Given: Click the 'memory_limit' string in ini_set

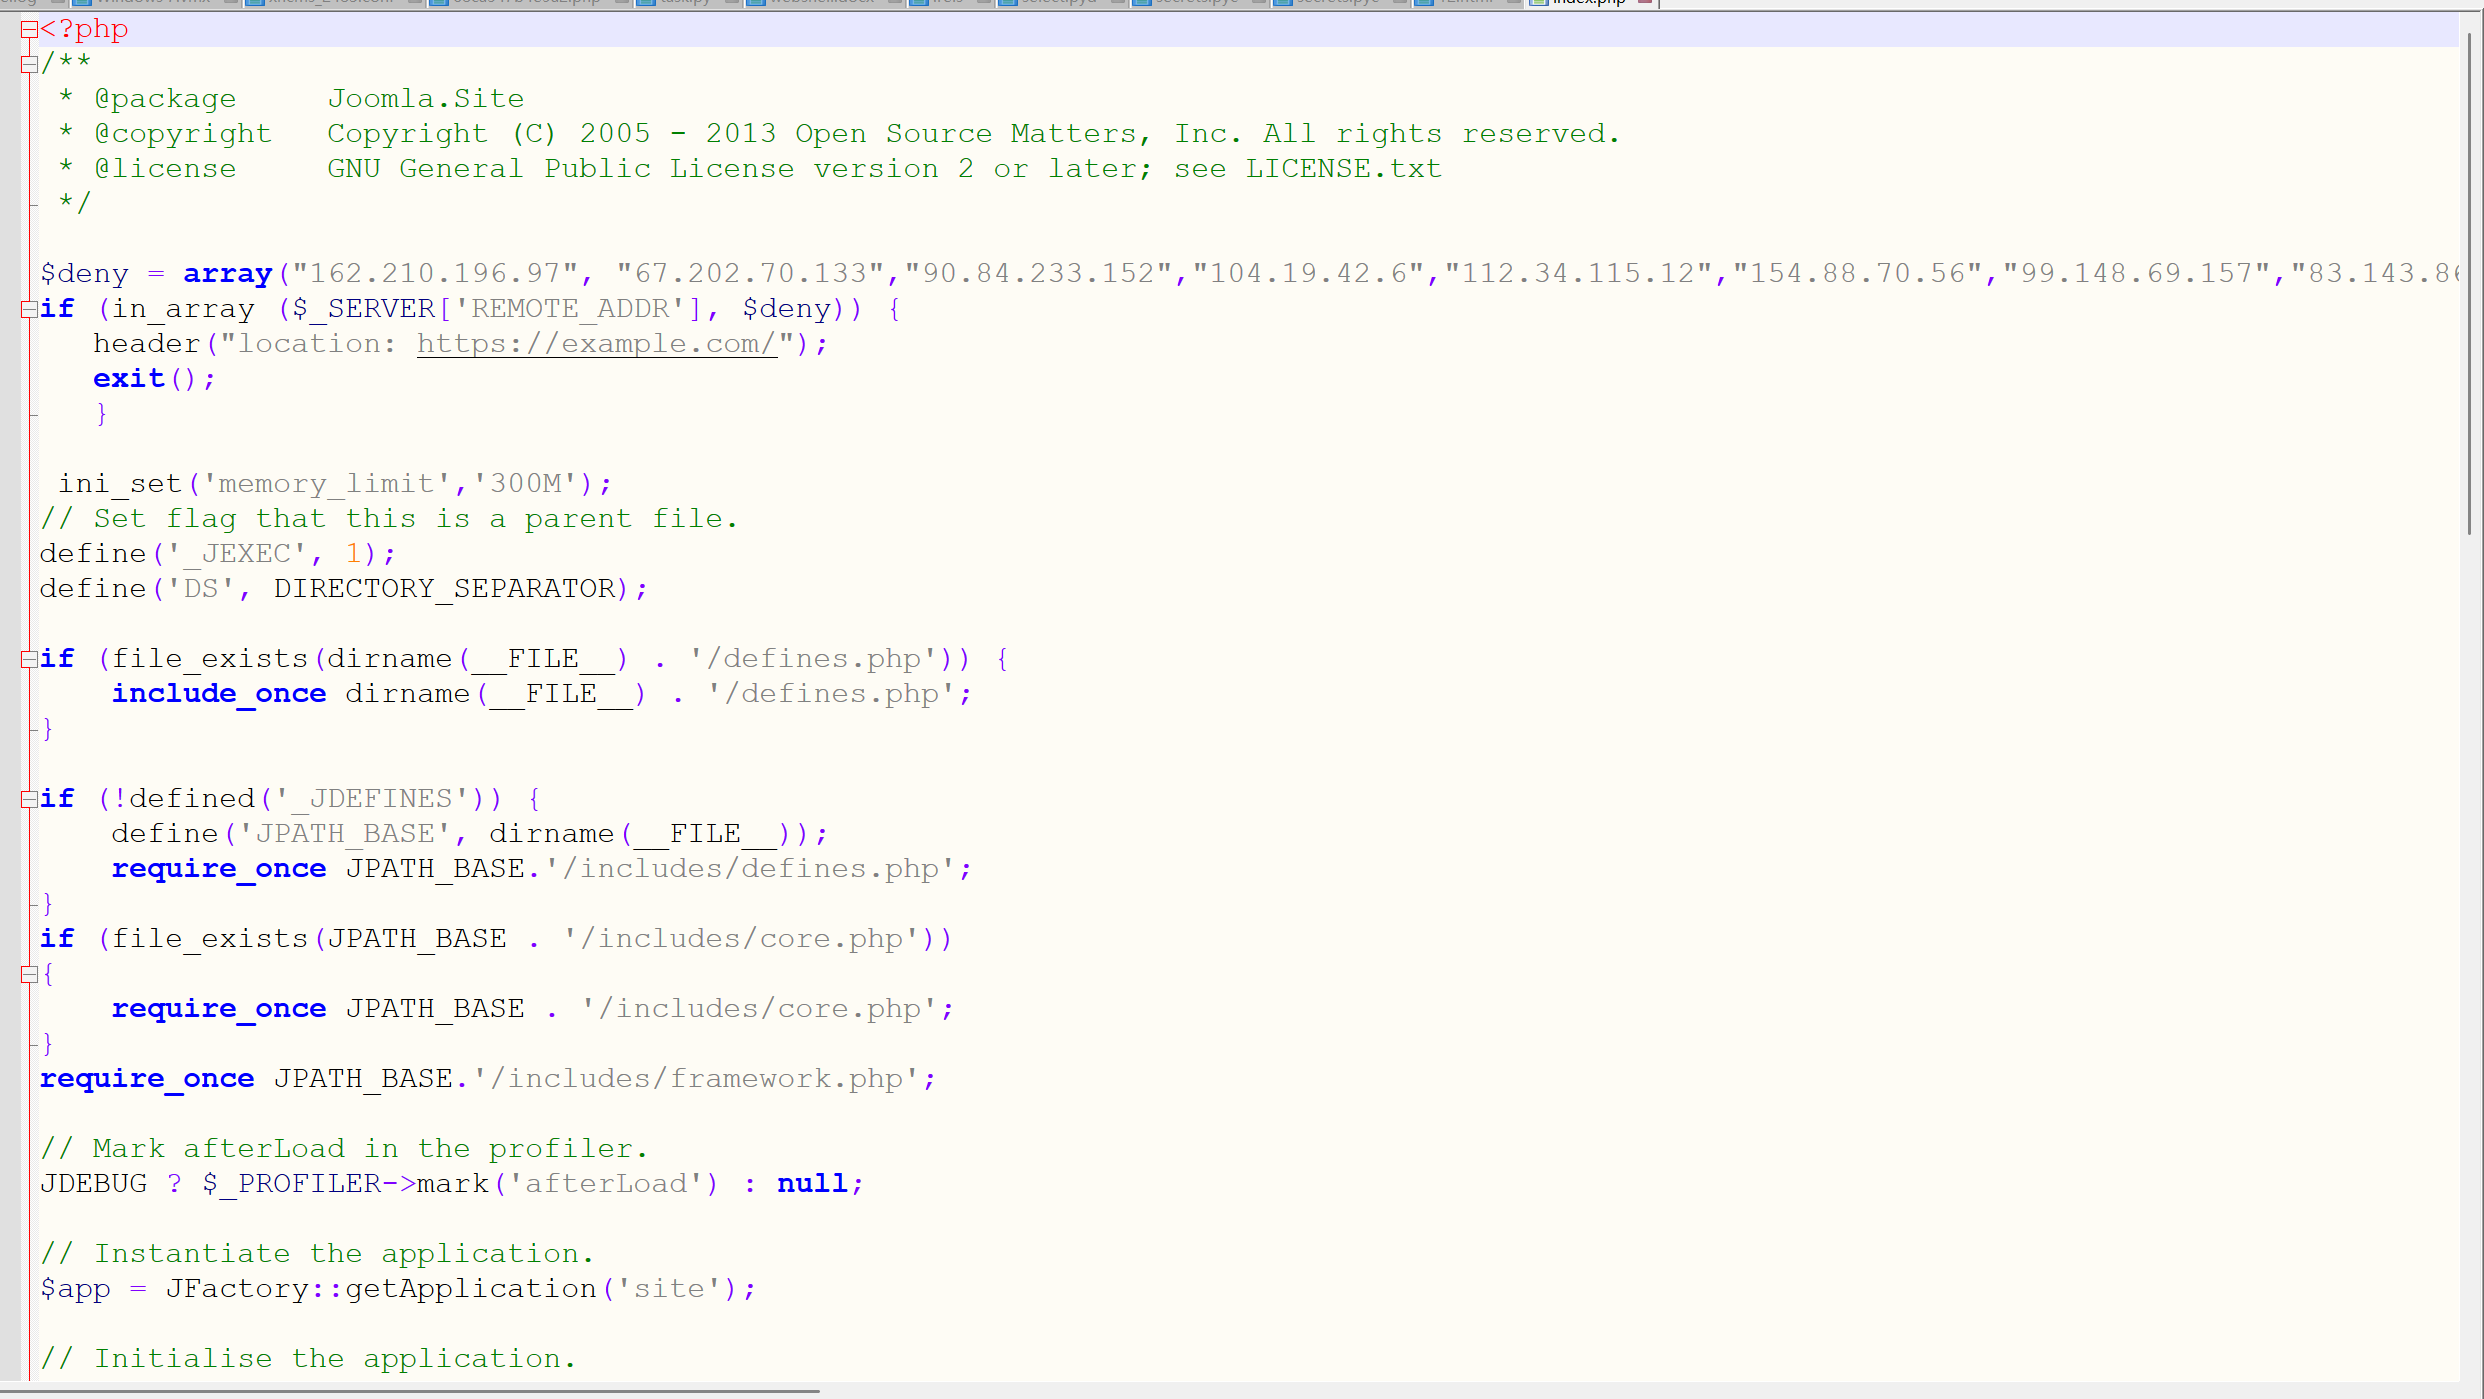Looking at the screenshot, I should (x=326, y=484).
